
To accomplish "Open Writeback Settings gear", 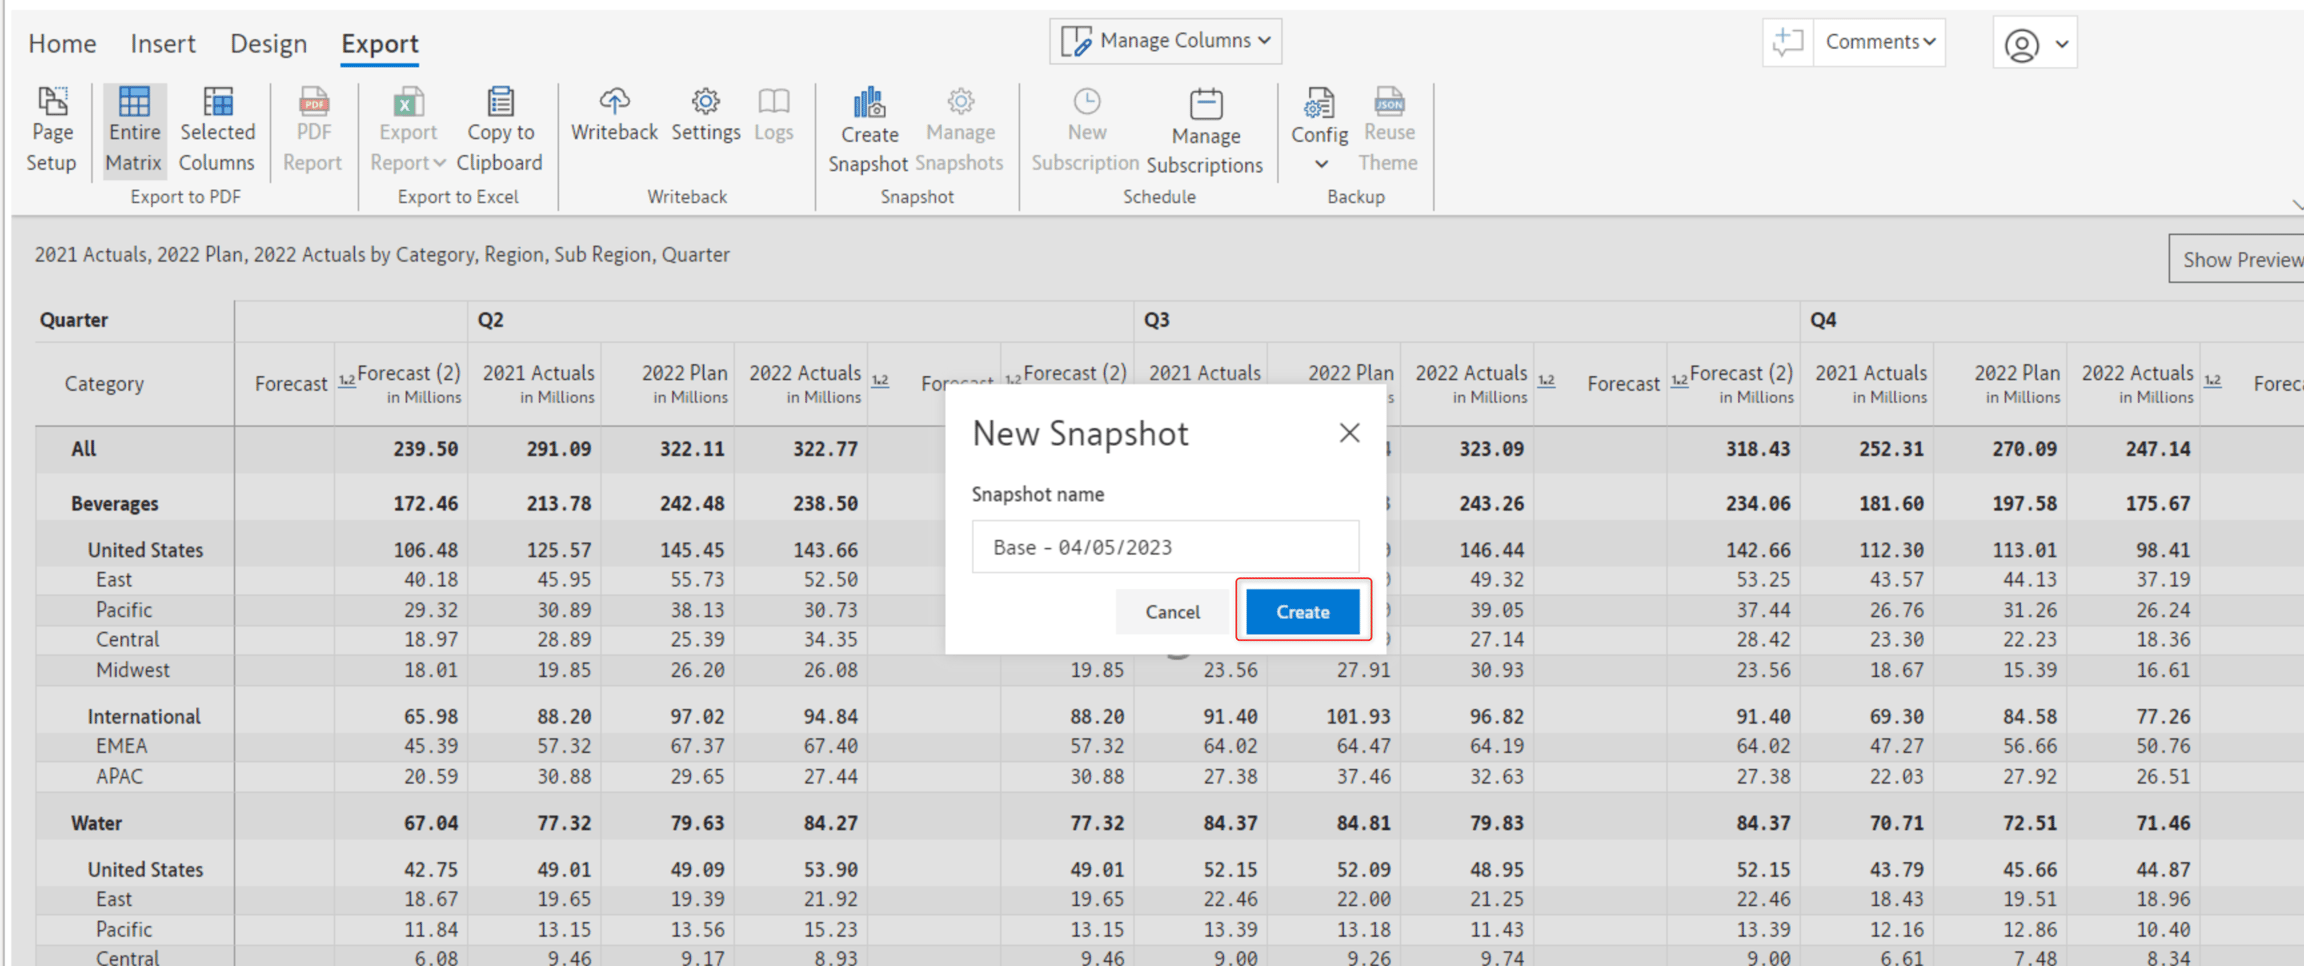I will [706, 101].
